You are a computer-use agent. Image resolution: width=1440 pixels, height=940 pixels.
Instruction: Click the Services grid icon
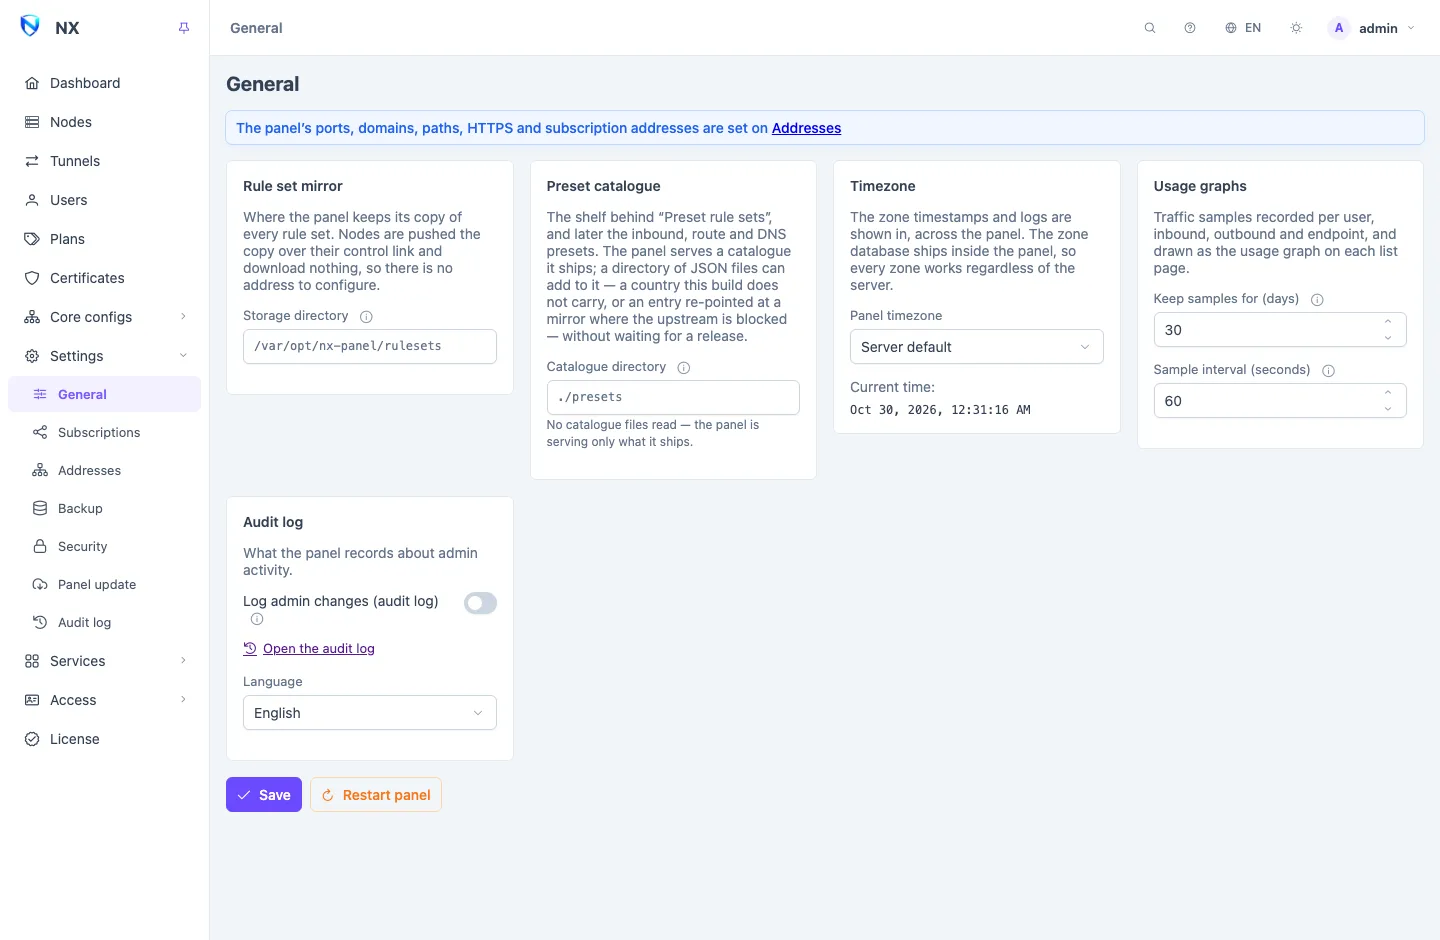pyautogui.click(x=32, y=661)
